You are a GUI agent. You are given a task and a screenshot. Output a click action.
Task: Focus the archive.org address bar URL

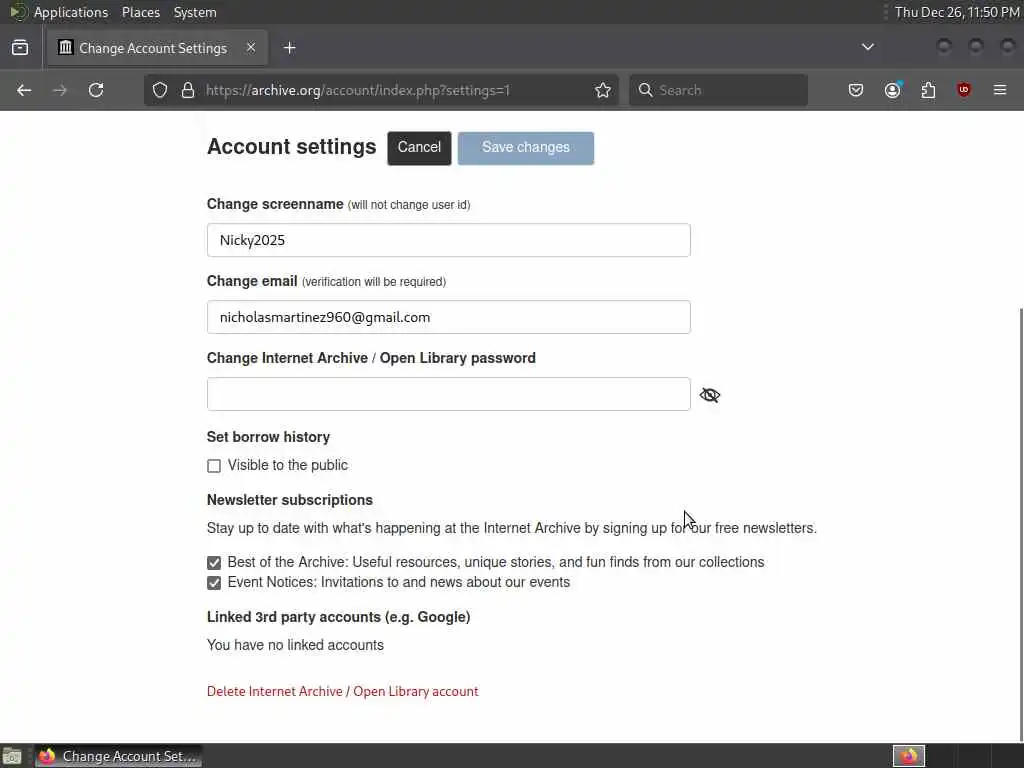357,90
